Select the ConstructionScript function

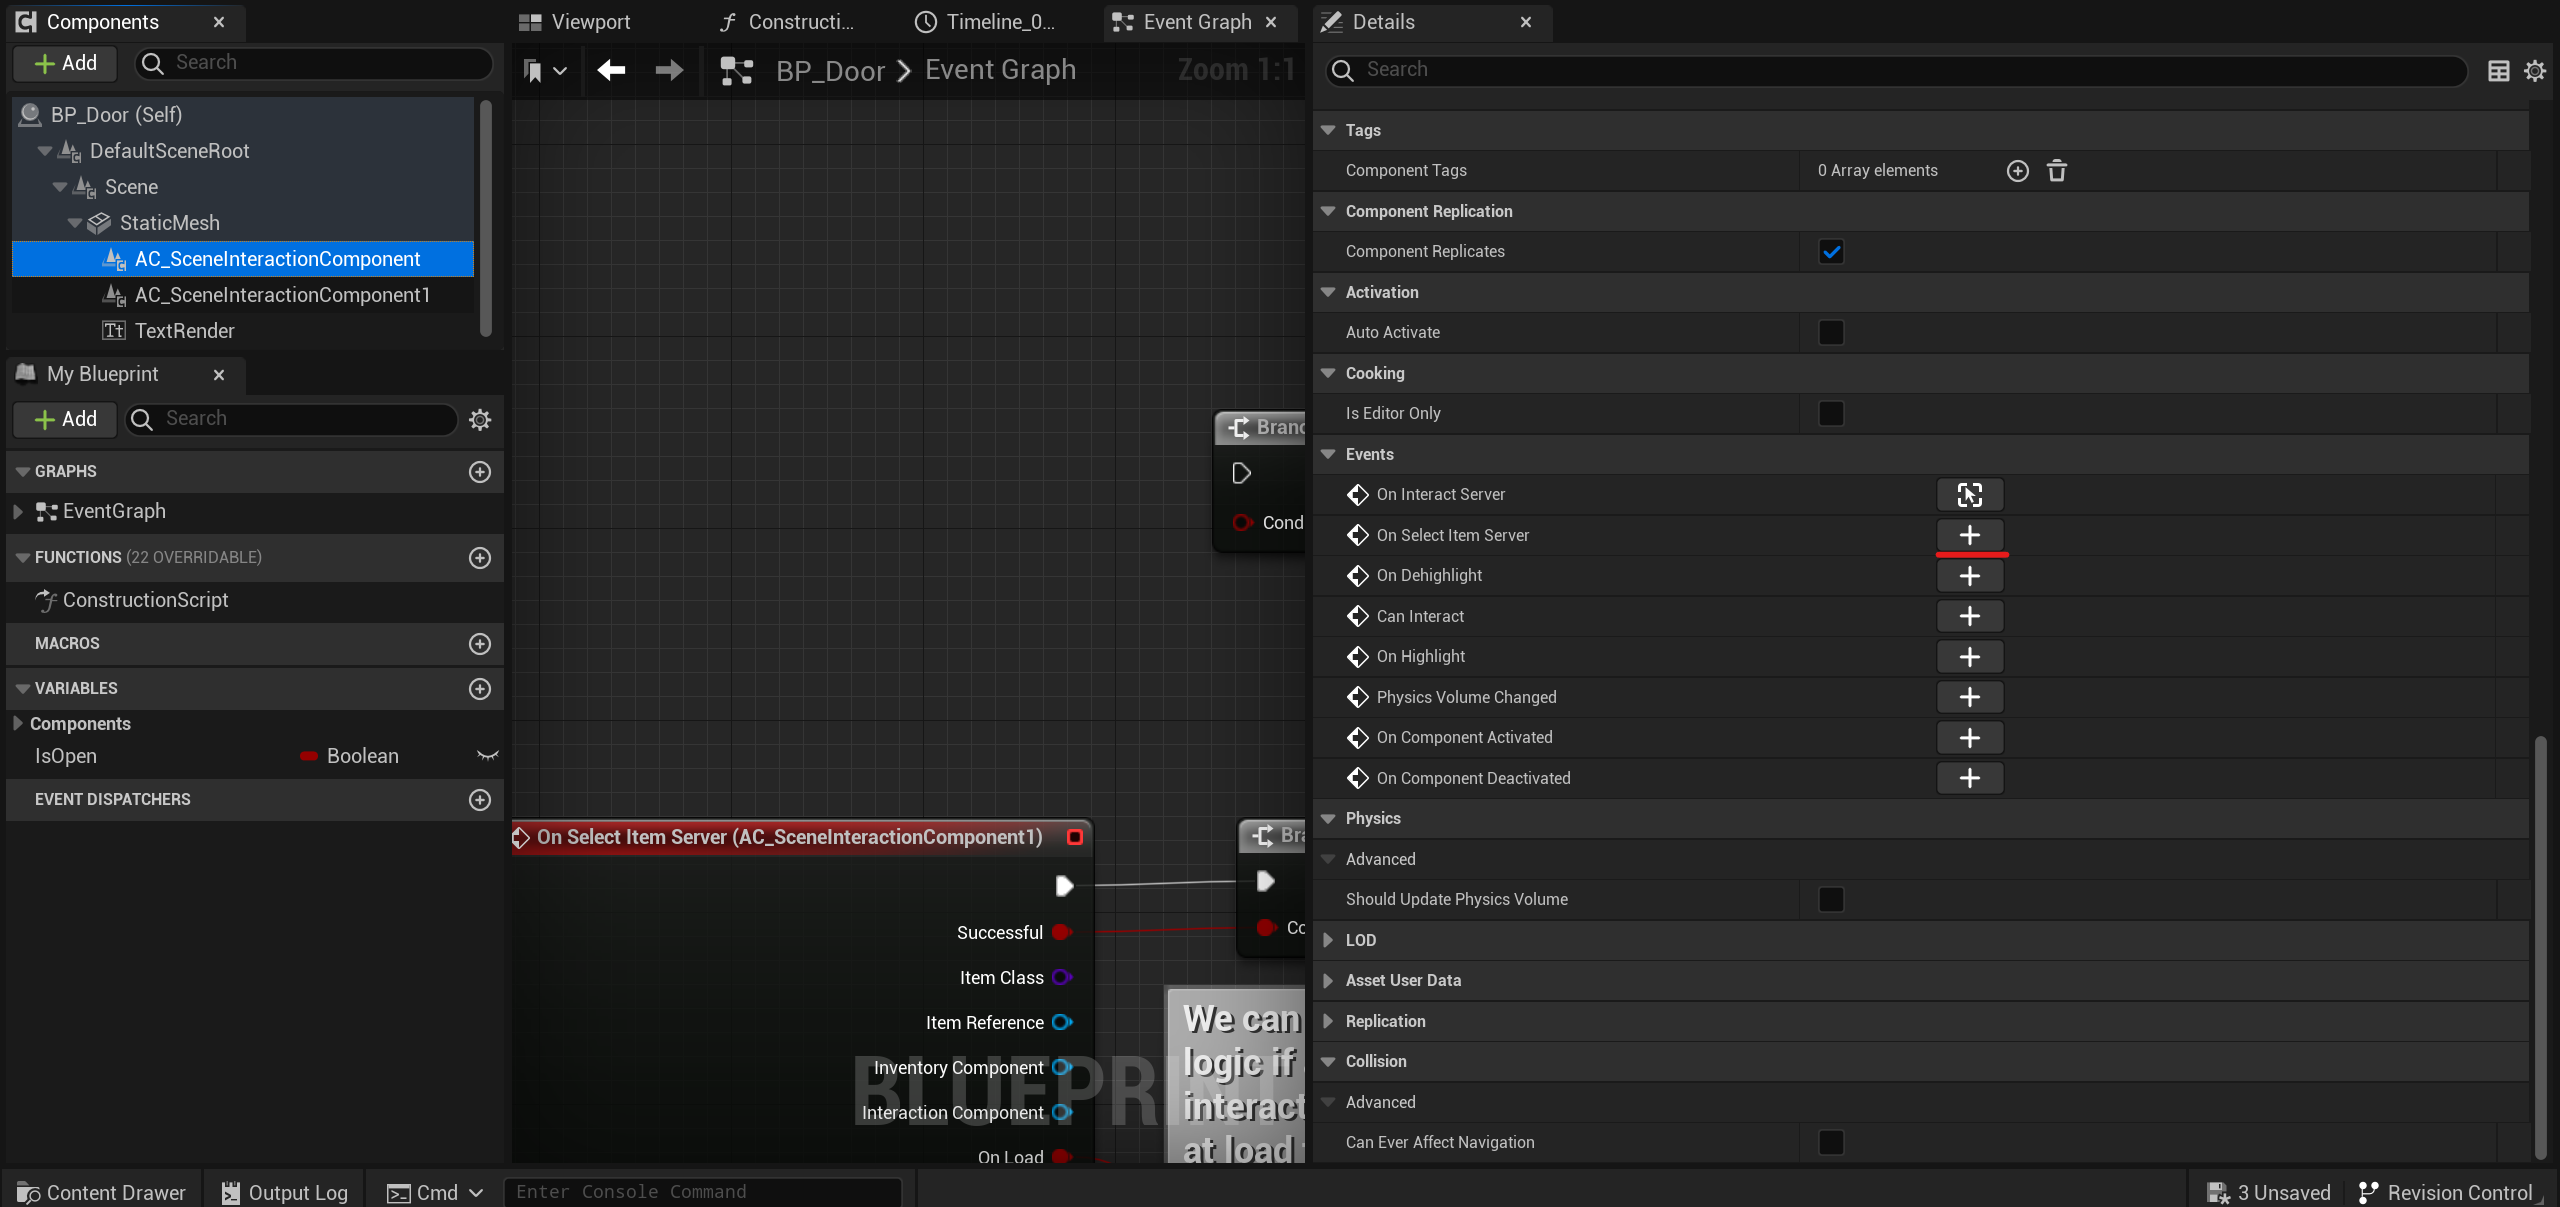[145, 600]
